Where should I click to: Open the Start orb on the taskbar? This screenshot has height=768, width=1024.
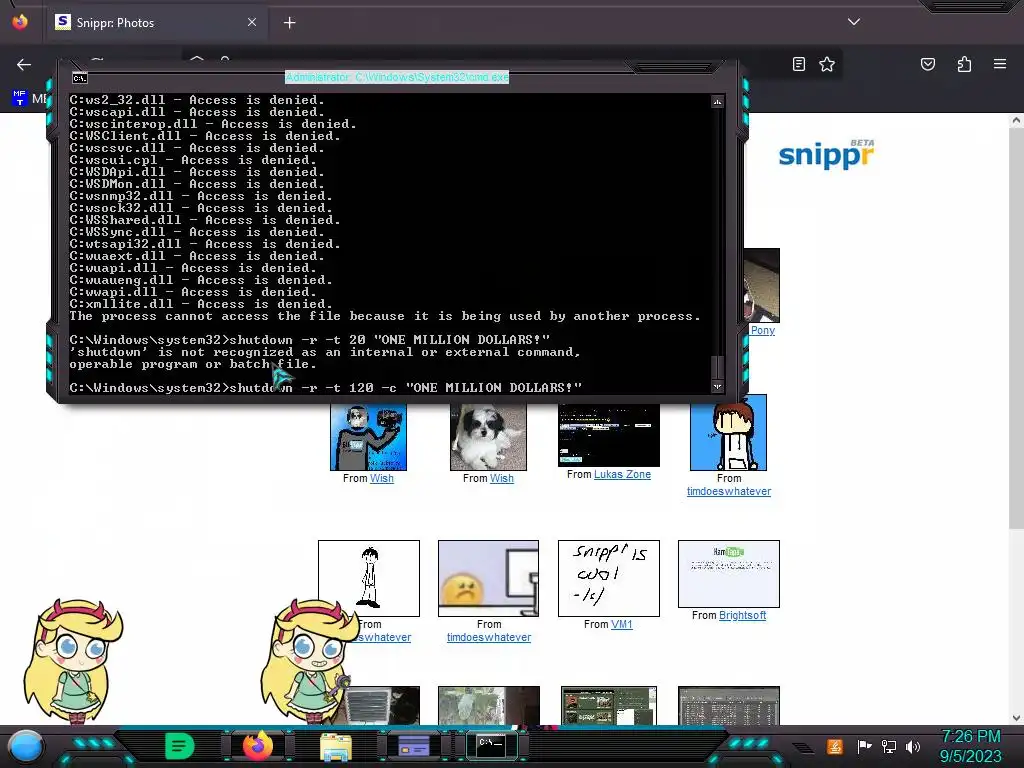click(x=25, y=746)
